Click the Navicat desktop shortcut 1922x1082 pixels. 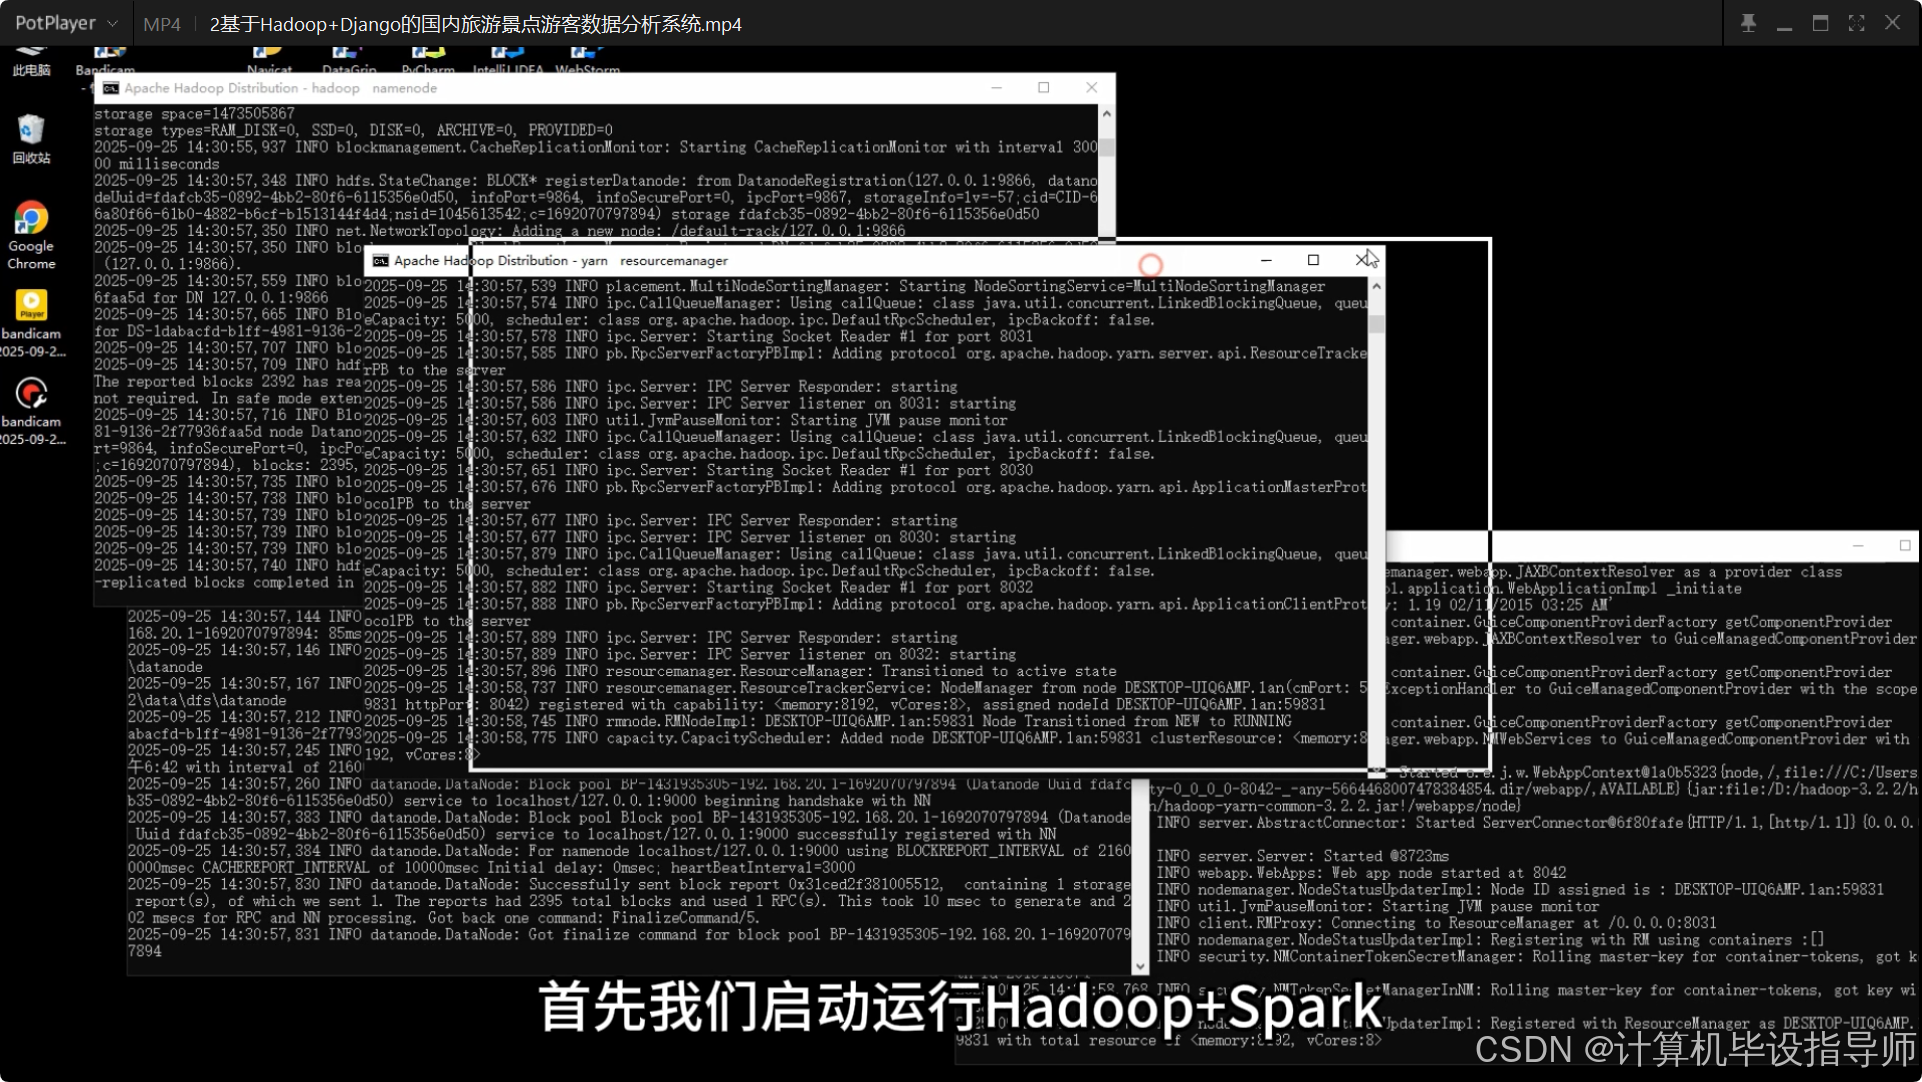tap(269, 58)
